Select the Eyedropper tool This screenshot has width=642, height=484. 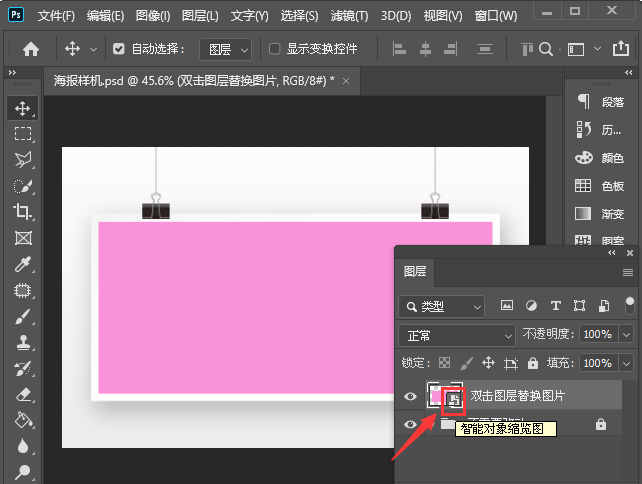tap(22, 264)
